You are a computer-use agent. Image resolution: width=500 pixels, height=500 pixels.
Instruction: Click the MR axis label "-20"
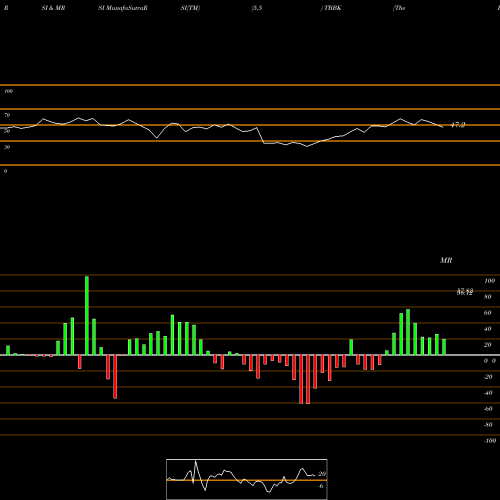[488, 377]
